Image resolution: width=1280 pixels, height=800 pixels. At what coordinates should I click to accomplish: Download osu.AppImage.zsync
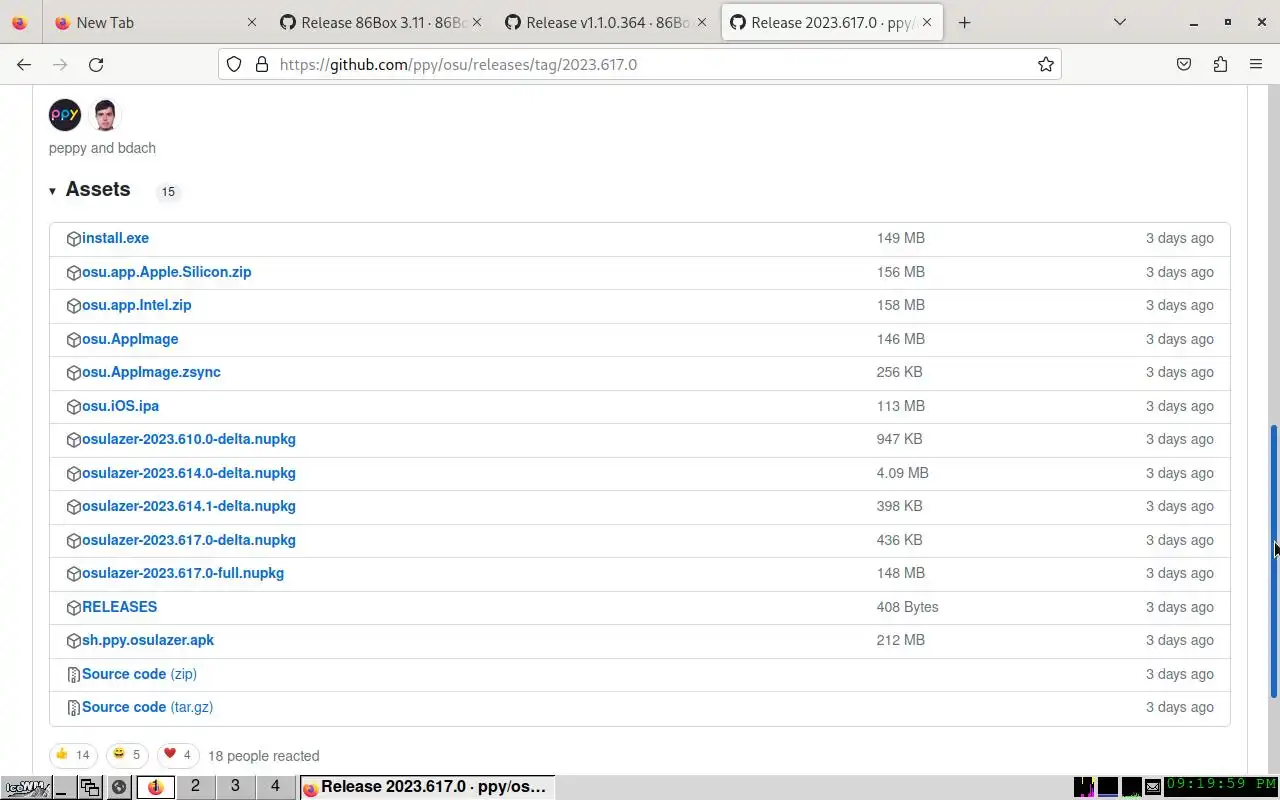(151, 372)
